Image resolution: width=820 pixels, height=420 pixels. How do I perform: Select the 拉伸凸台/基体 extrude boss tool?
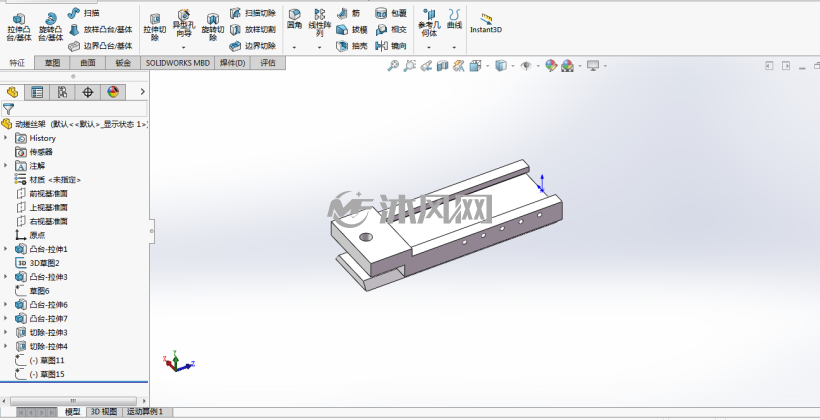point(19,28)
